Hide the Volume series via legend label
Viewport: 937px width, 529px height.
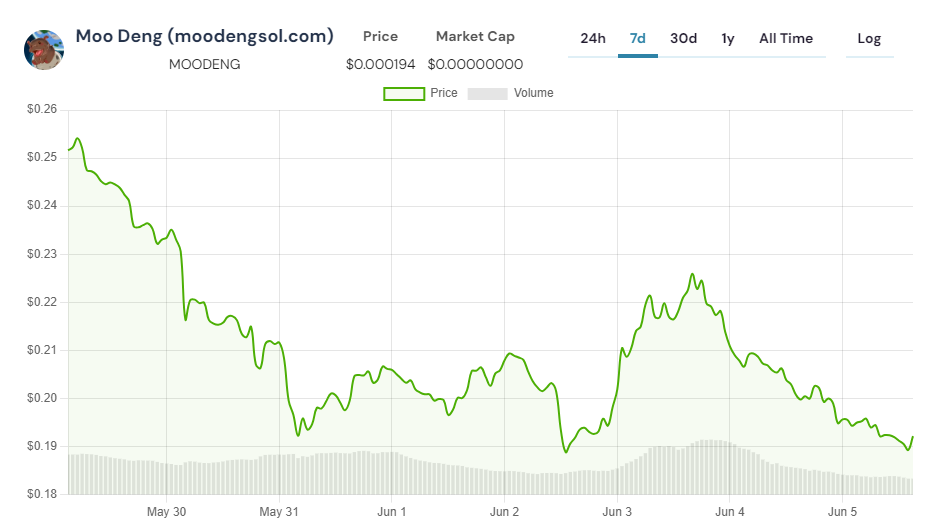(x=533, y=93)
